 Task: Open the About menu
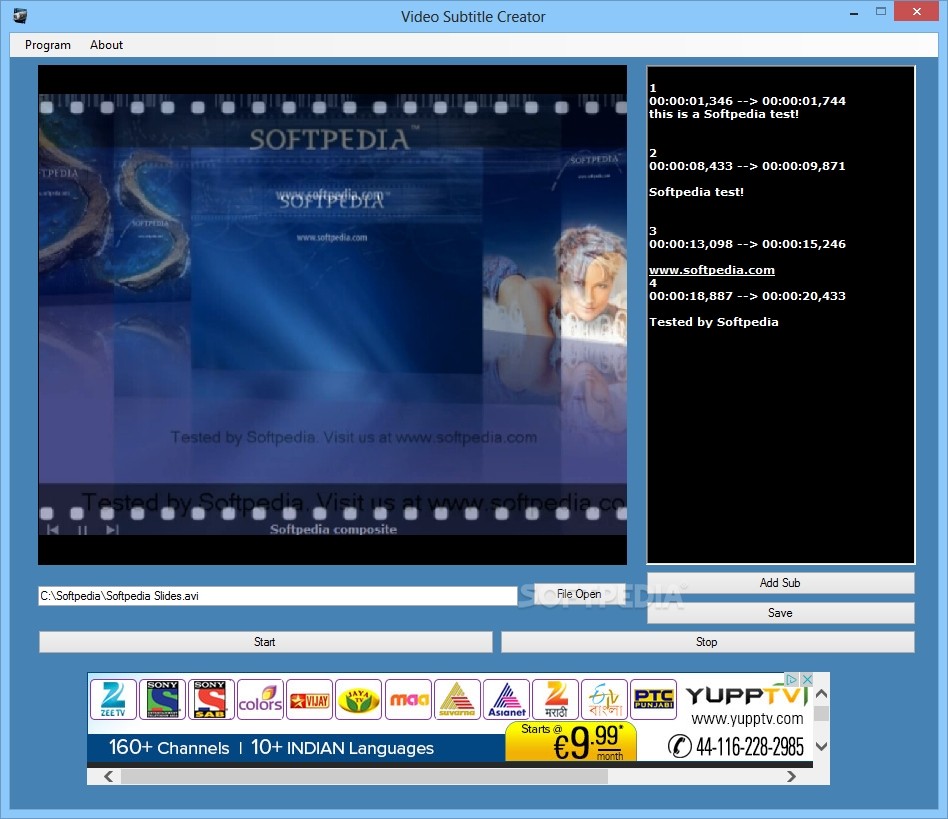click(106, 45)
